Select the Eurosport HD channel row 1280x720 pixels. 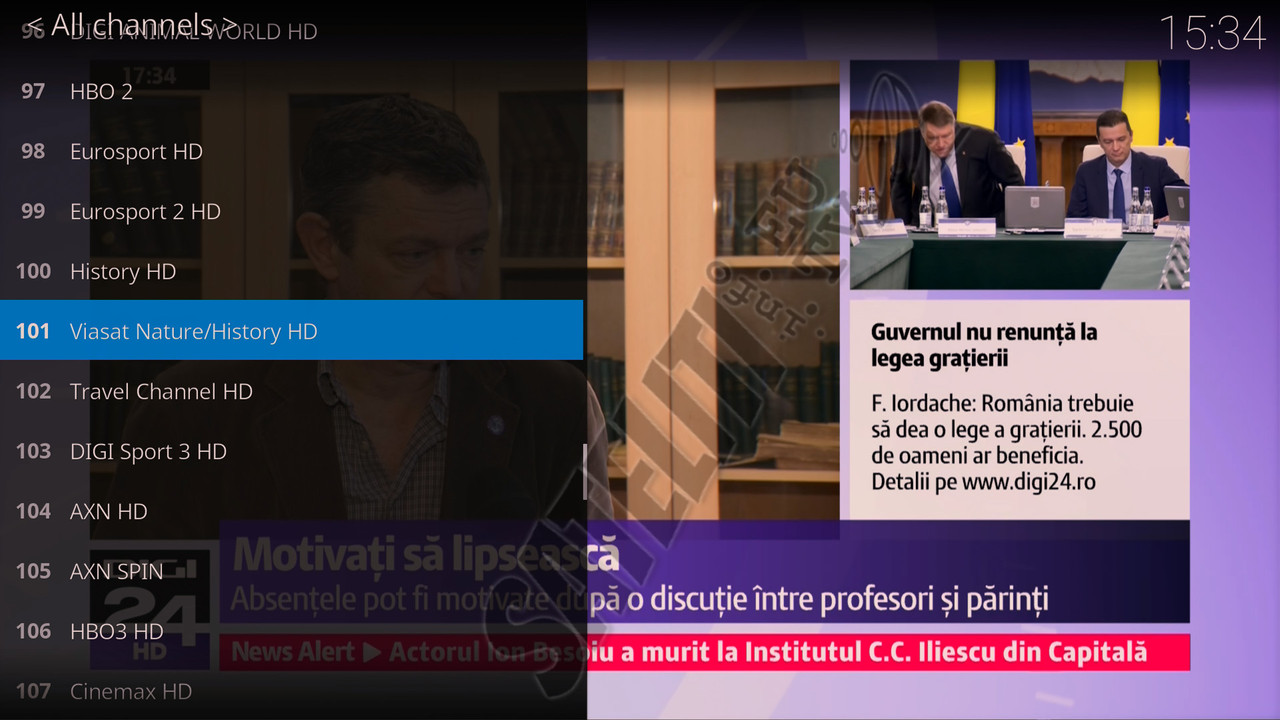click(x=291, y=151)
